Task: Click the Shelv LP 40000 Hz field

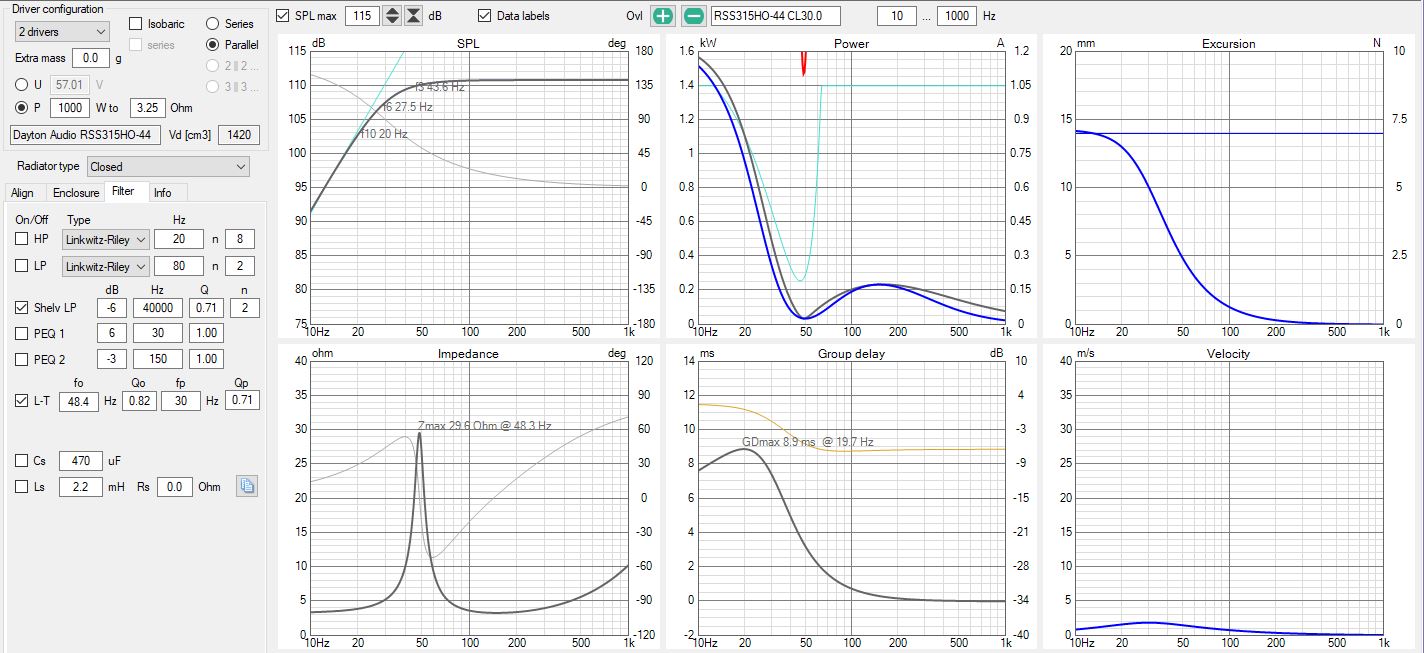Action: coord(158,307)
